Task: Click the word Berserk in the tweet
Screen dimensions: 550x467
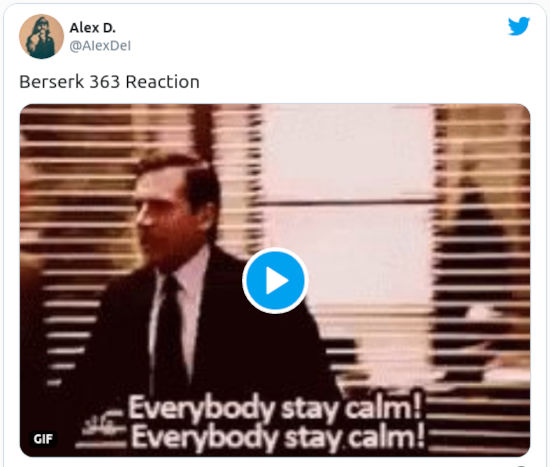Action: click(52, 82)
